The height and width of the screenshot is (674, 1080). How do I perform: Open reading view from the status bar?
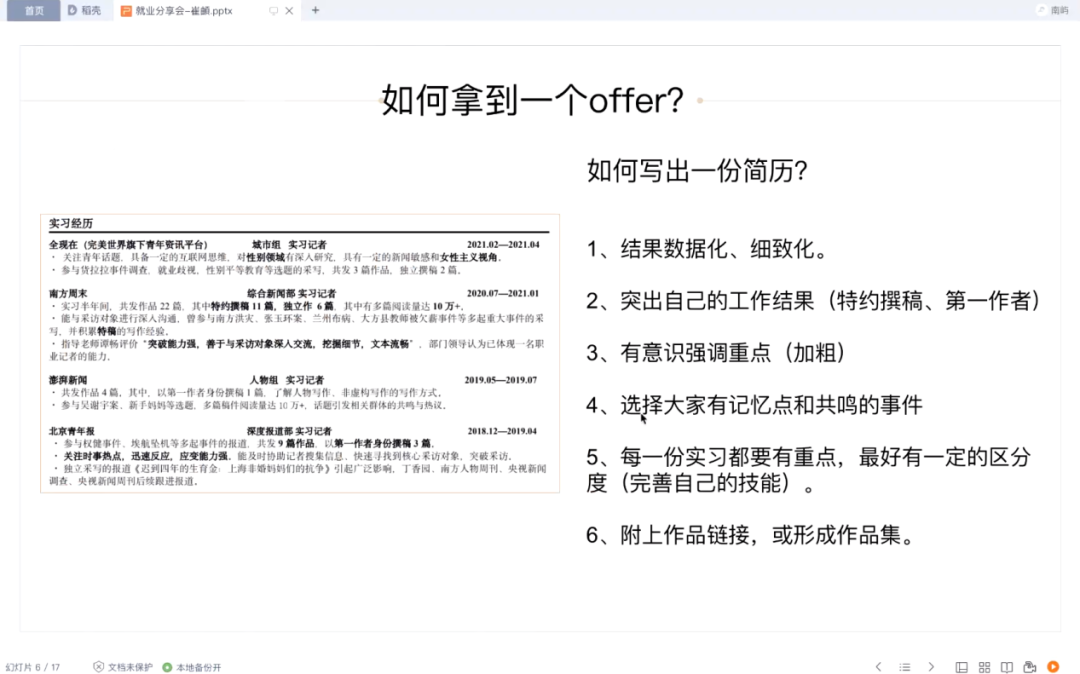[x=1008, y=667]
